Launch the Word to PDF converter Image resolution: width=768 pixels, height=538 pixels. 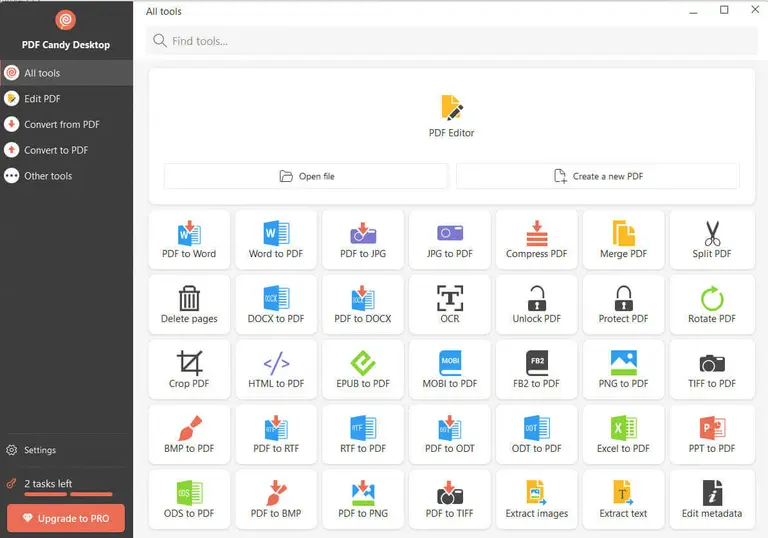[276, 240]
